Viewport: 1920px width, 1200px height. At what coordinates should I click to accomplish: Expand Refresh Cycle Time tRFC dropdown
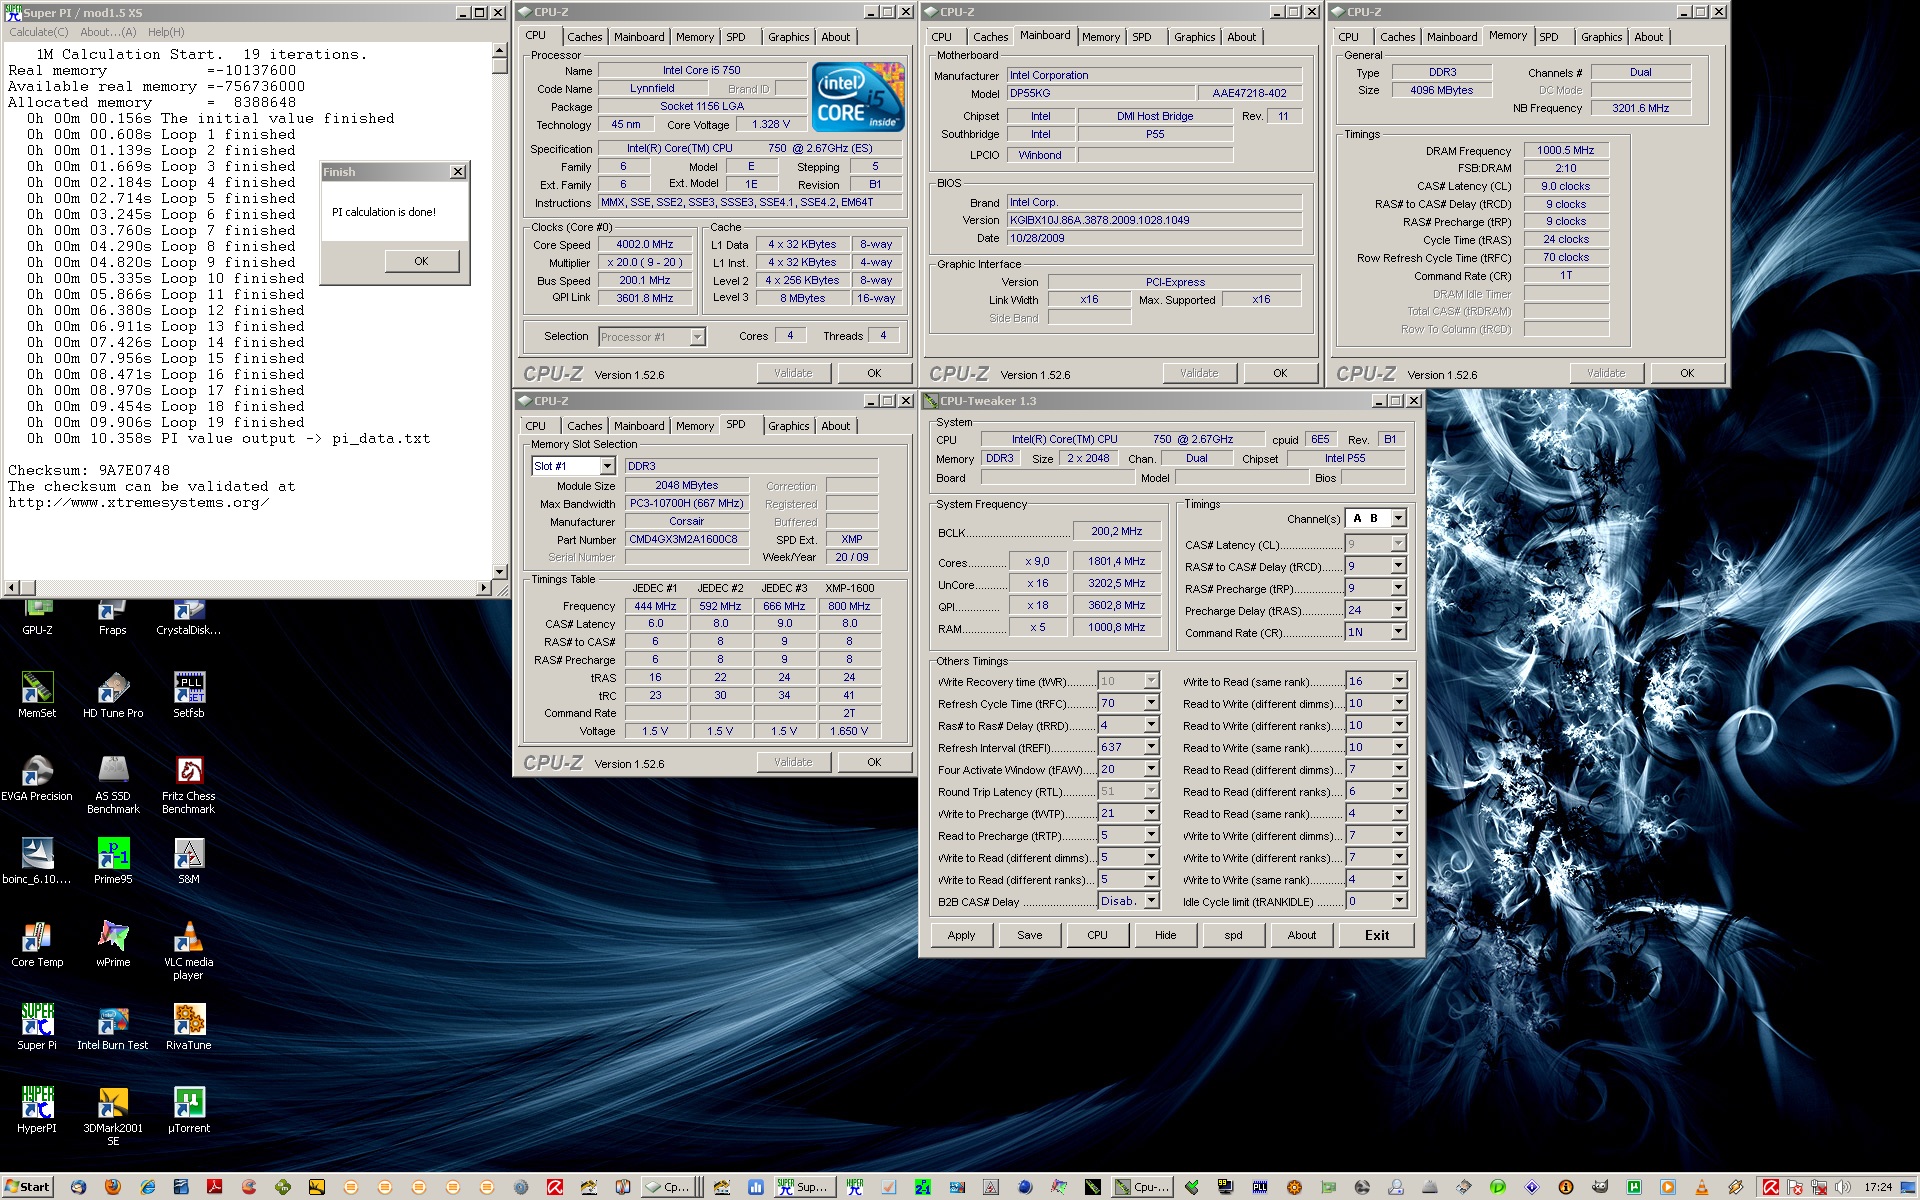point(1151,703)
